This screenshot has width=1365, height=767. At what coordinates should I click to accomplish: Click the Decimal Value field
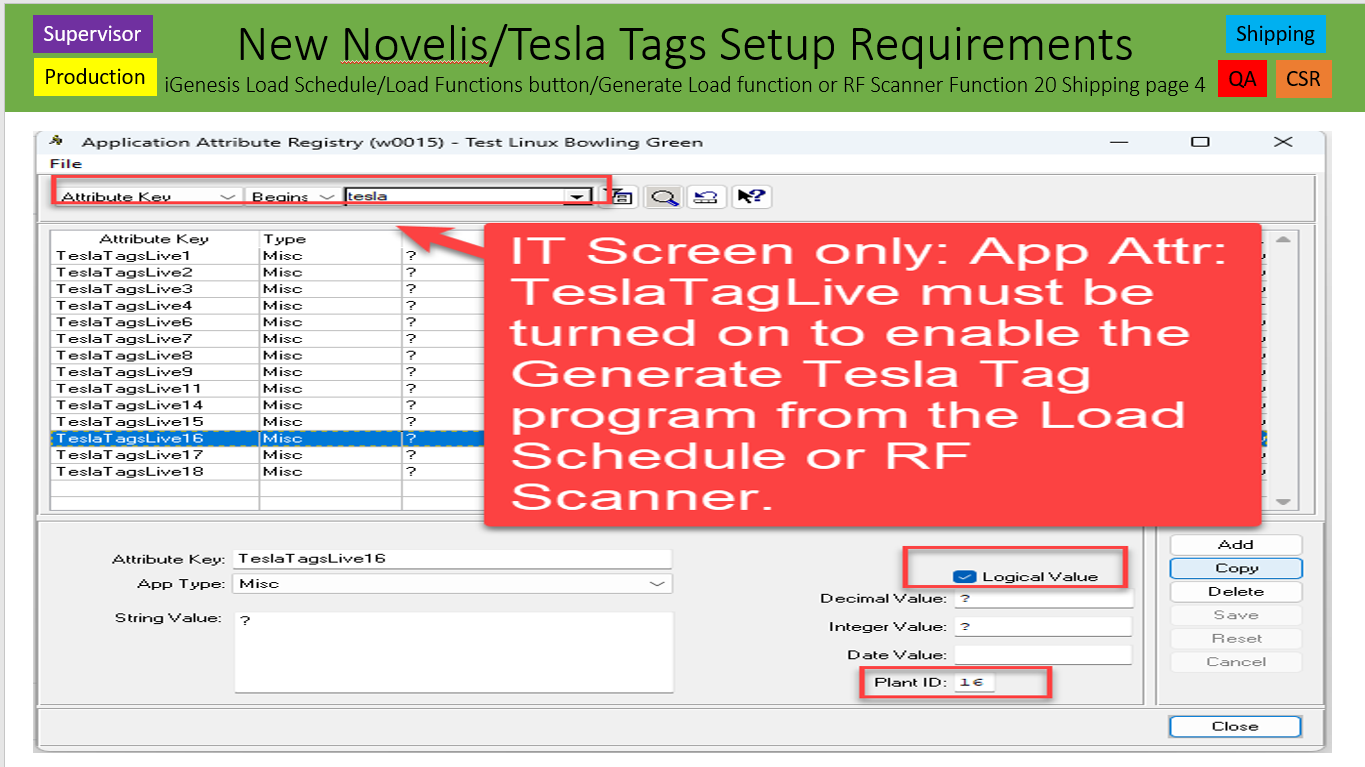point(1044,598)
